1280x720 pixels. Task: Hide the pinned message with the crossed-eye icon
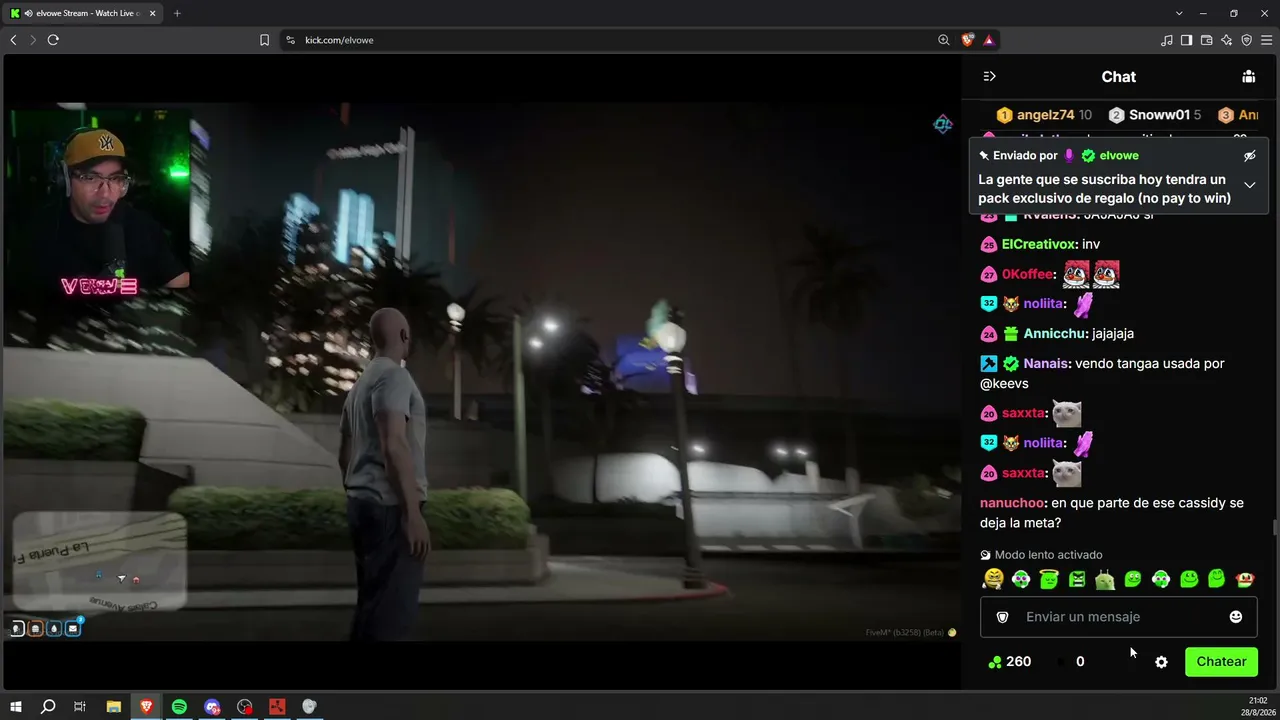click(1249, 156)
